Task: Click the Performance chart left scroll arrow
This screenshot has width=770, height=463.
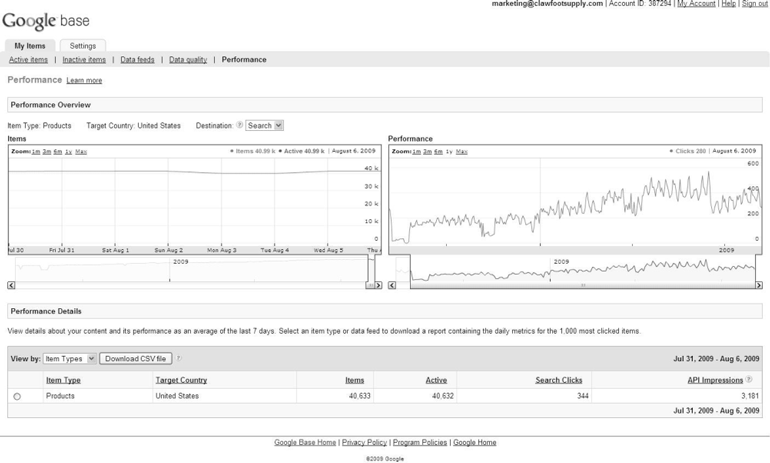Action: (x=392, y=285)
